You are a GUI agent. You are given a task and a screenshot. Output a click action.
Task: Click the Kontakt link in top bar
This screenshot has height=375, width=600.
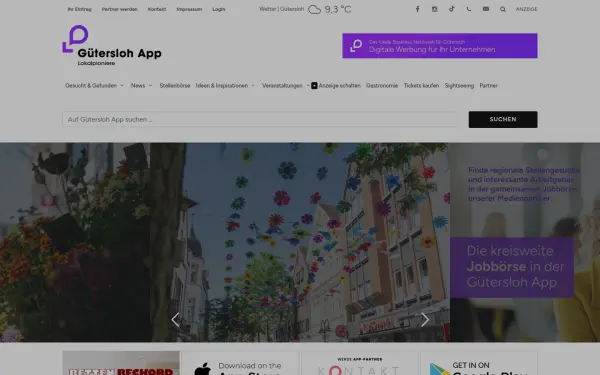tap(157, 9)
